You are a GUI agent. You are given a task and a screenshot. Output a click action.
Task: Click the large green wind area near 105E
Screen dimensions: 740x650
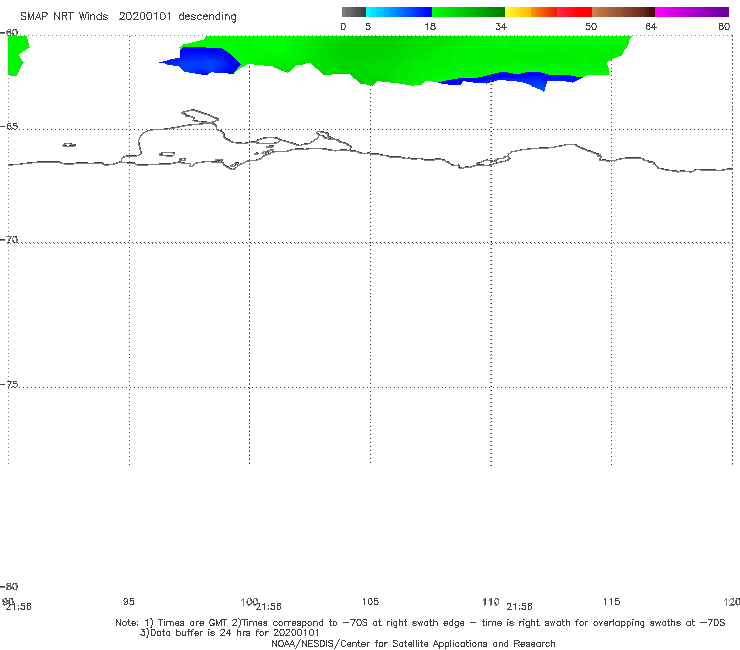(378, 54)
